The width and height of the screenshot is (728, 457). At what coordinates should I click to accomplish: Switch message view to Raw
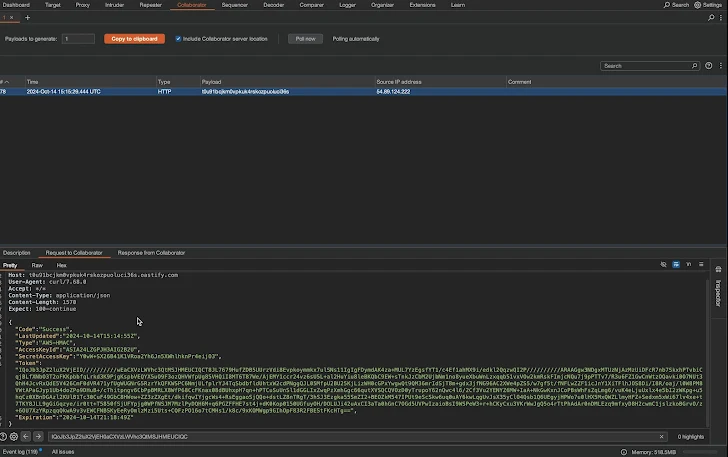point(37,265)
